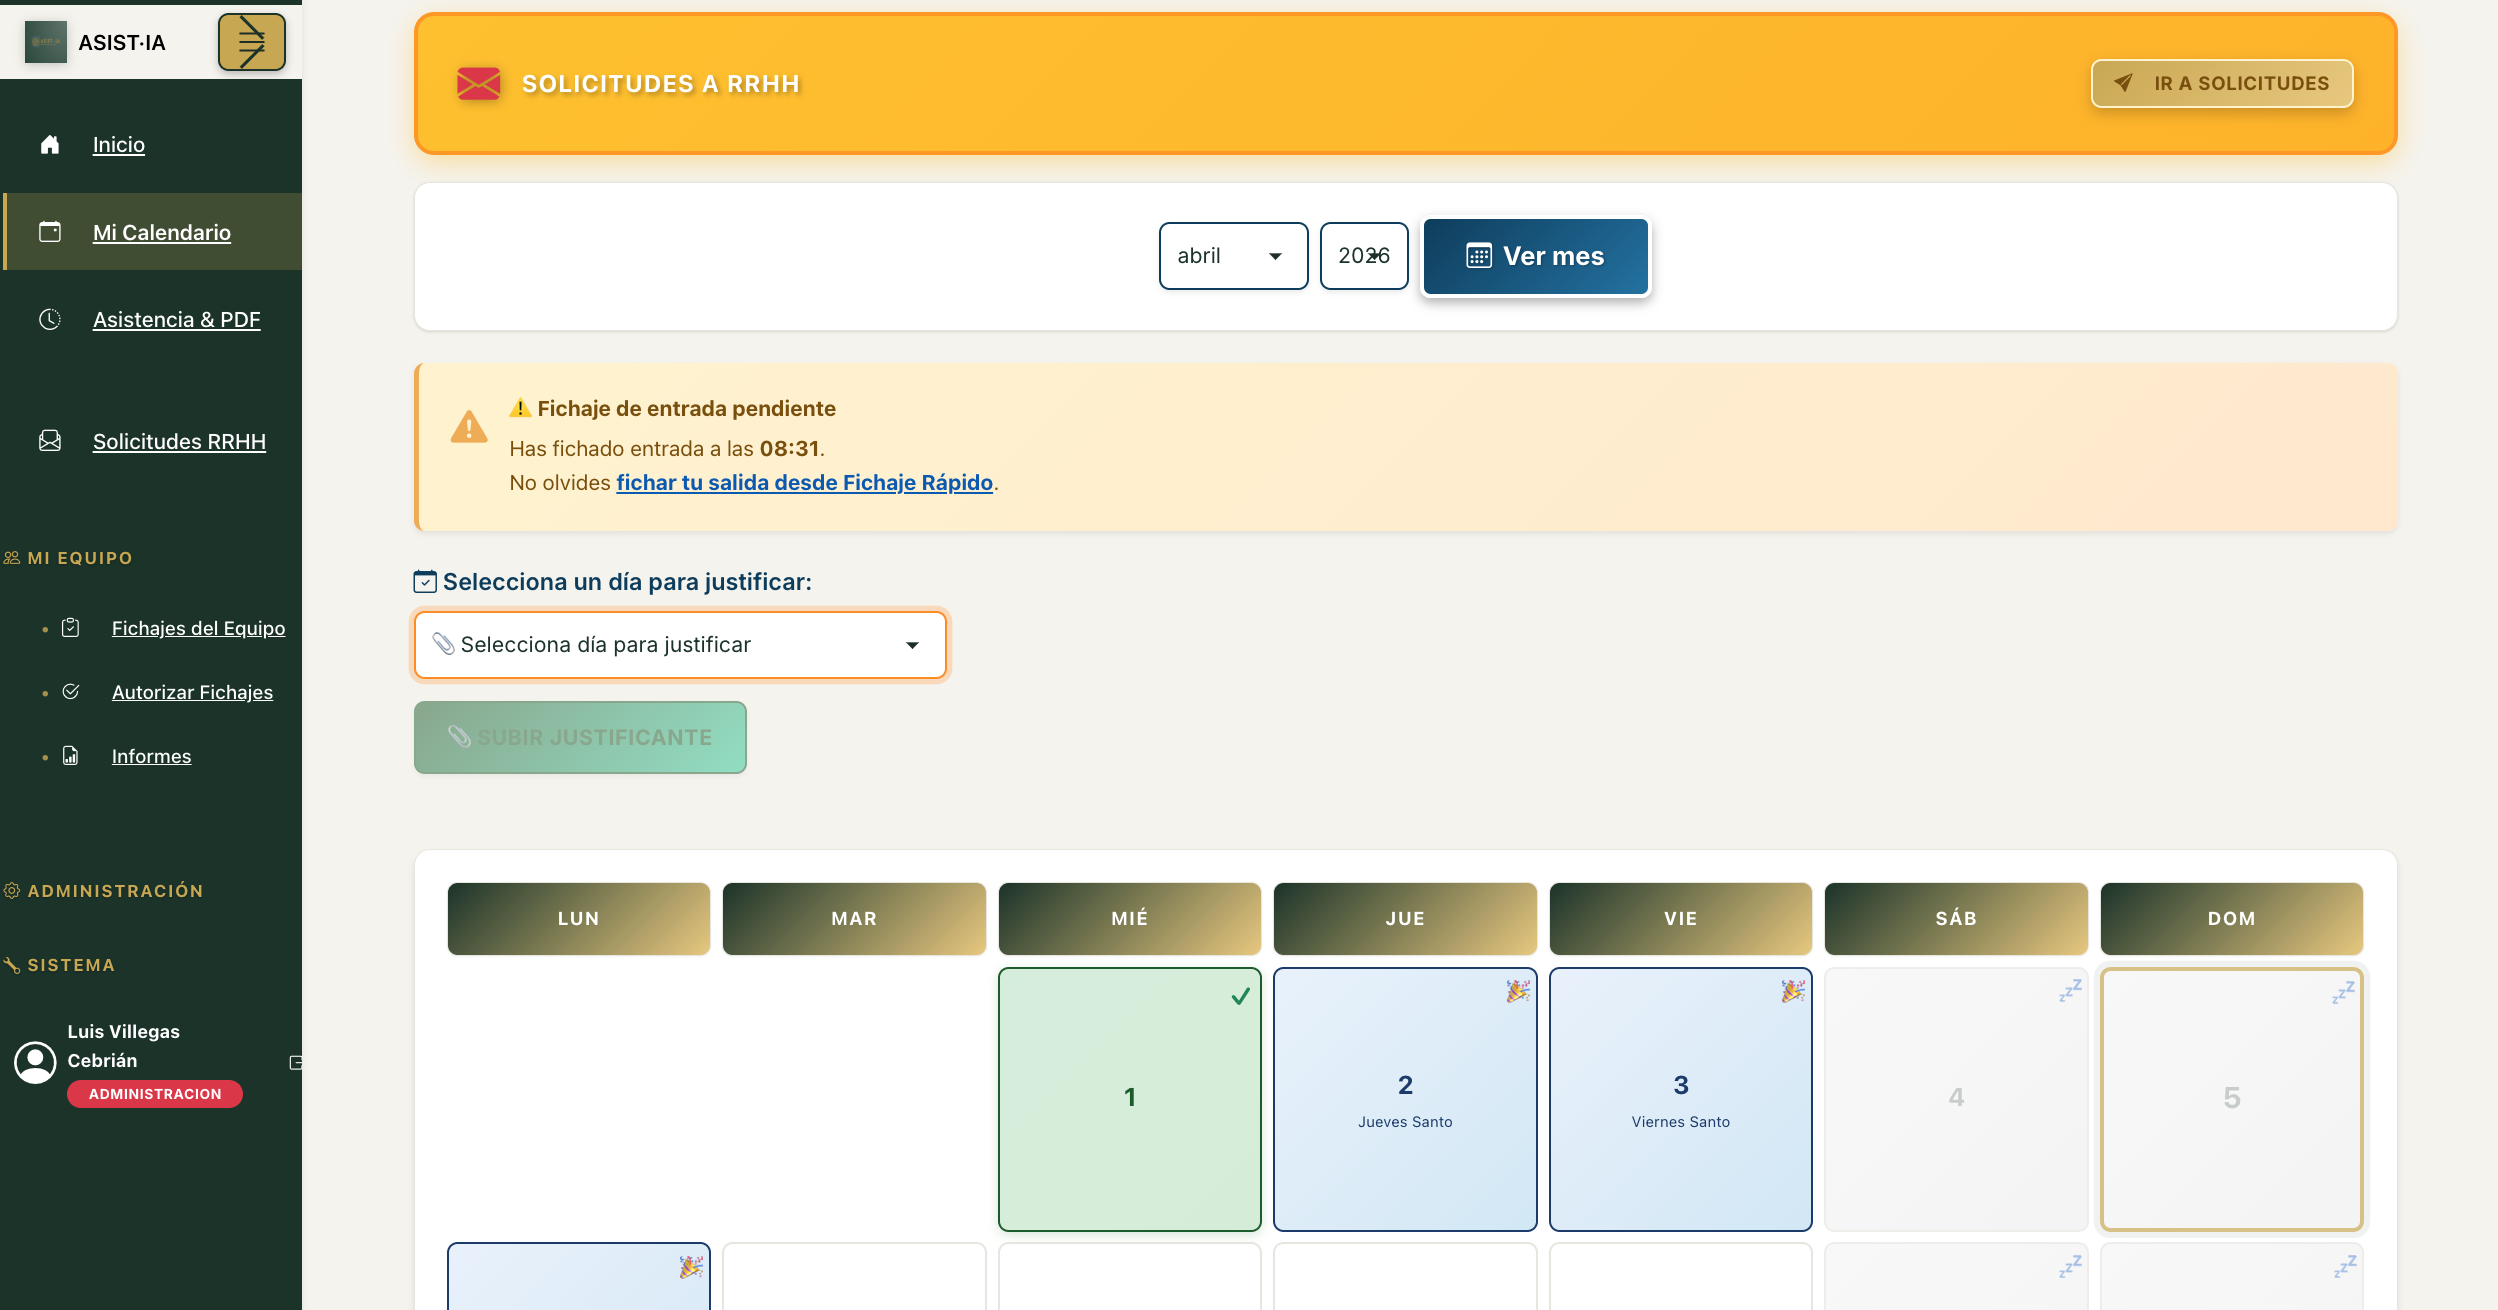Open the Solicitudes RRHH menu item

tap(179, 441)
